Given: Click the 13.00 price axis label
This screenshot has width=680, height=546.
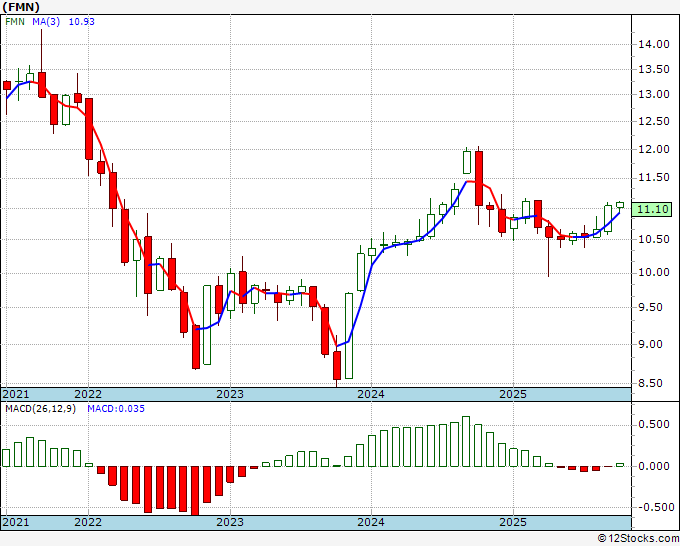Looking at the screenshot, I should point(654,95).
